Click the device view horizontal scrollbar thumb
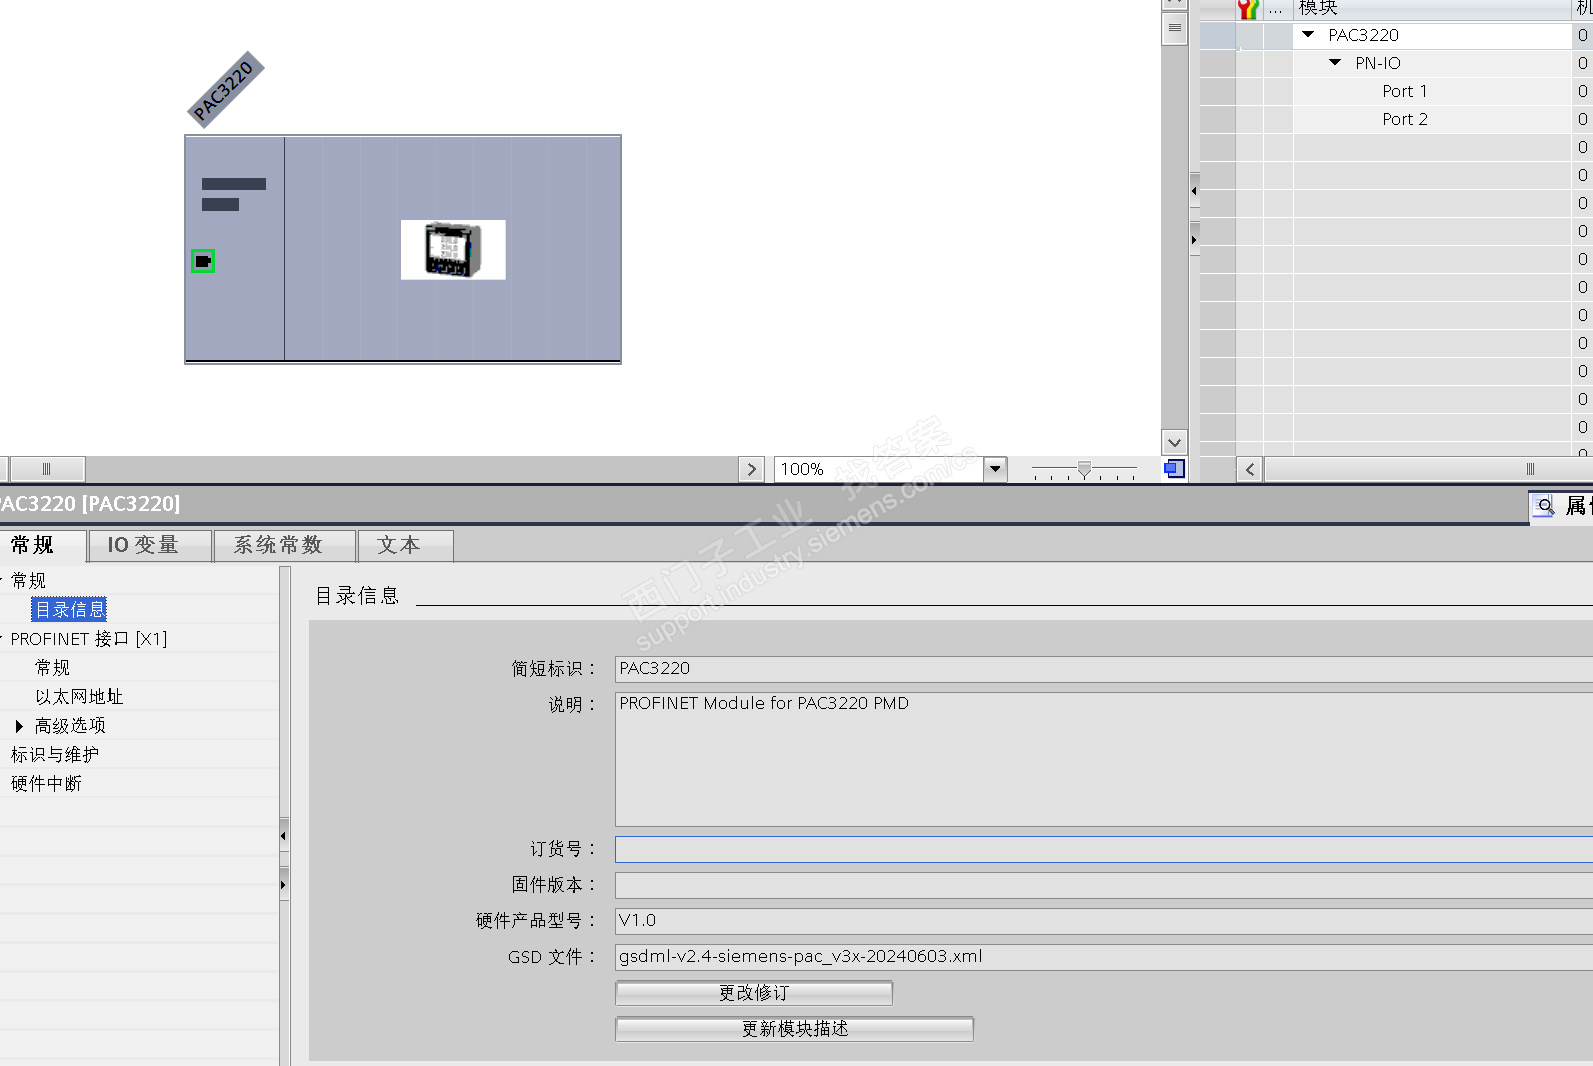Image resolution: width=1593 pixels, height=1066 pixels. coord(46,469)
